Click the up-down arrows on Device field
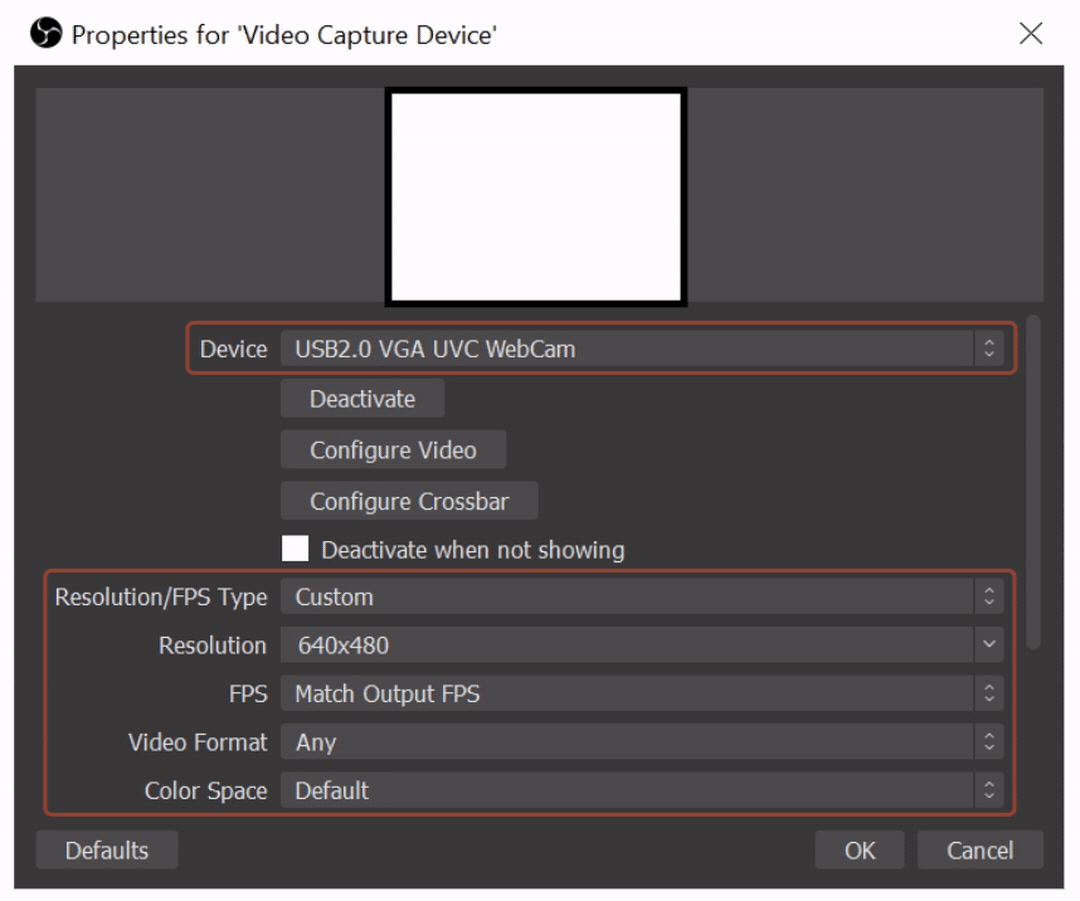Screen dimensions: 1080x901 coord(988,349)
